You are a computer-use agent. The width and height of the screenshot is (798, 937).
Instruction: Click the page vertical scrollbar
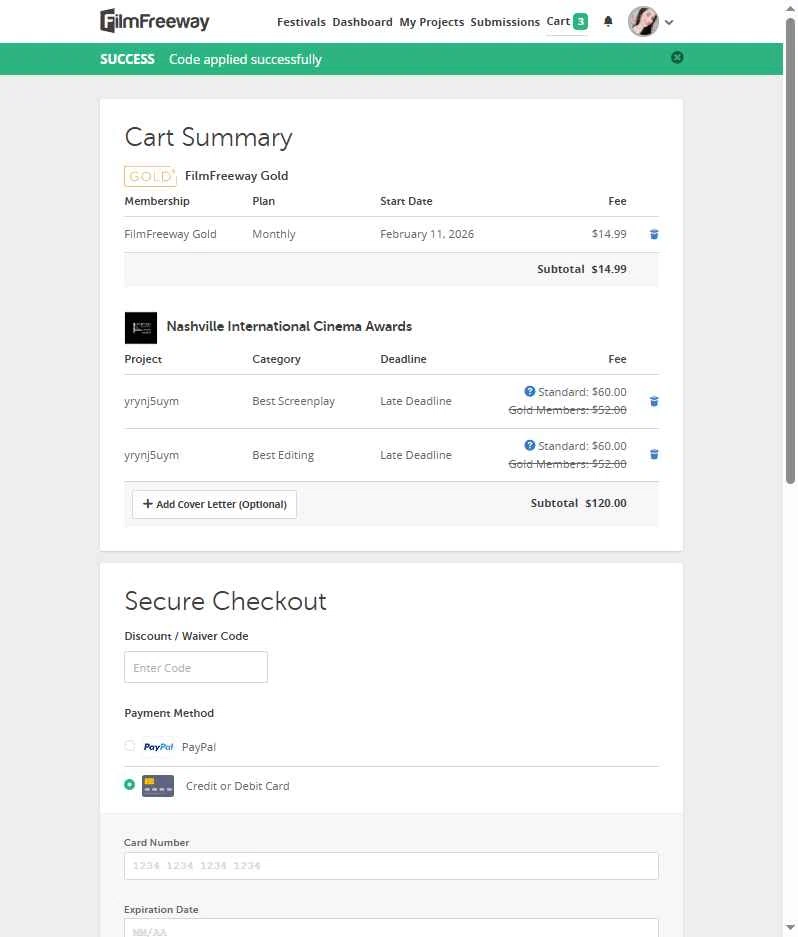790,251
